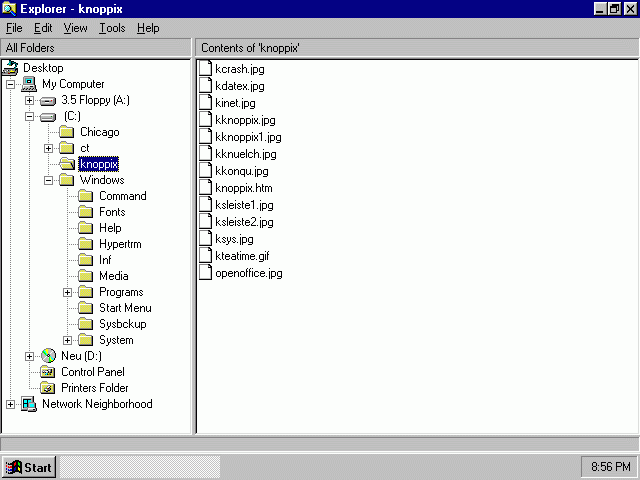Click the kteatime.gif file icon
This screenshot has width=640, height=480.
click(205, 255)
